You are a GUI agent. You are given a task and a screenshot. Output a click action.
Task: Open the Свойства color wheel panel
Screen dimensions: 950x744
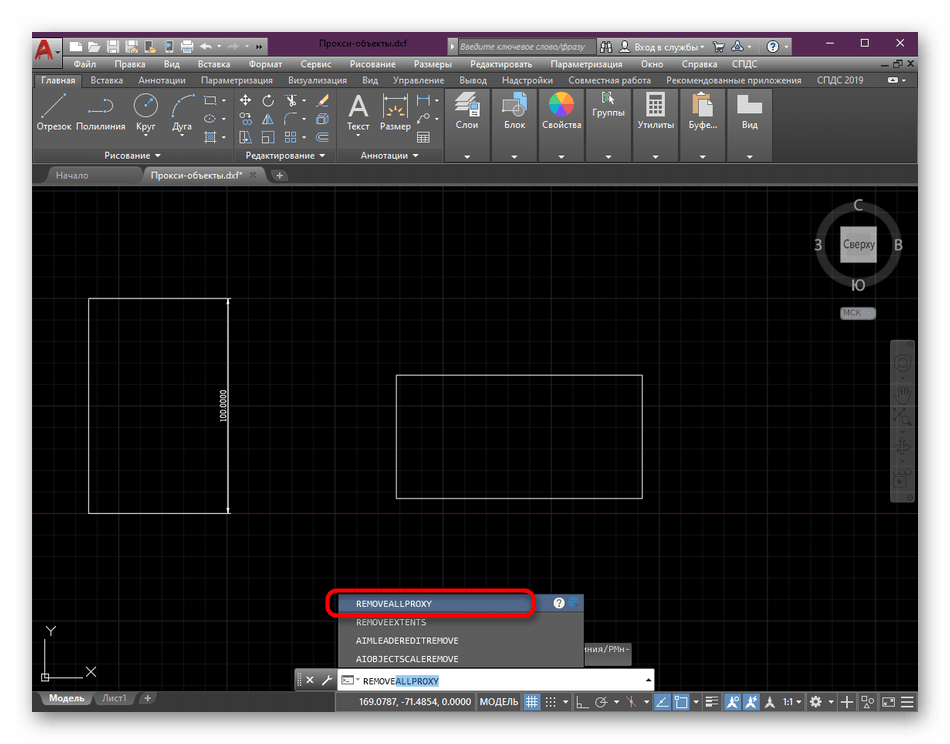pos(561,112)
